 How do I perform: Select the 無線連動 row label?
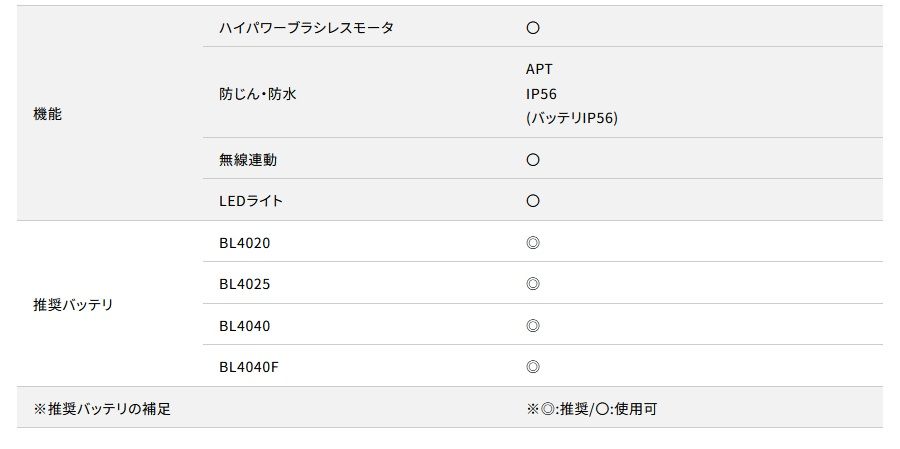247,160
